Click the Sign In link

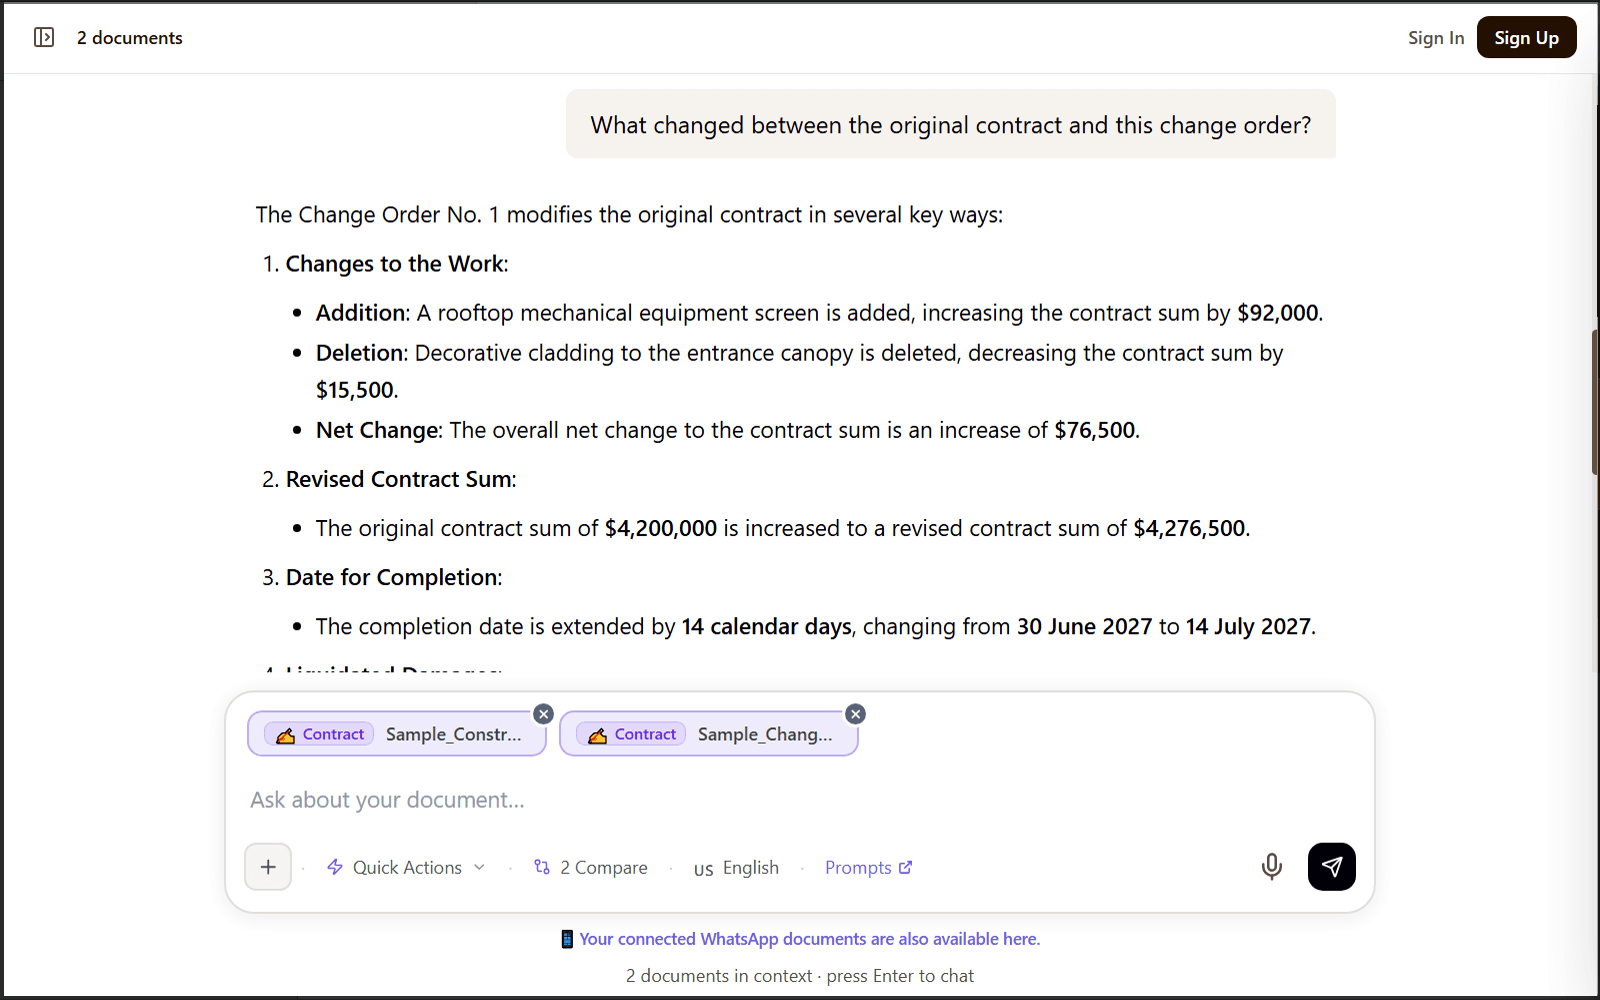[1435, 38]
